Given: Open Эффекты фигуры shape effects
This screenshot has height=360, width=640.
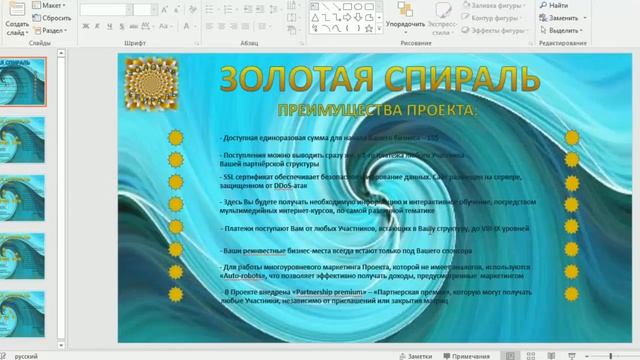Looking at the screenshot, I should click(x=495, y=30).
